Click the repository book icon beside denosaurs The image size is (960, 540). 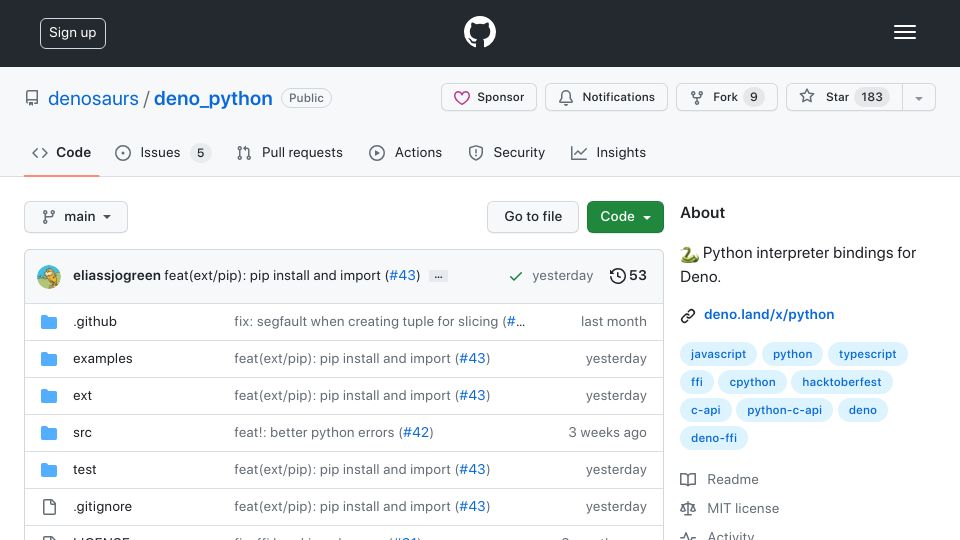point(32,98)
